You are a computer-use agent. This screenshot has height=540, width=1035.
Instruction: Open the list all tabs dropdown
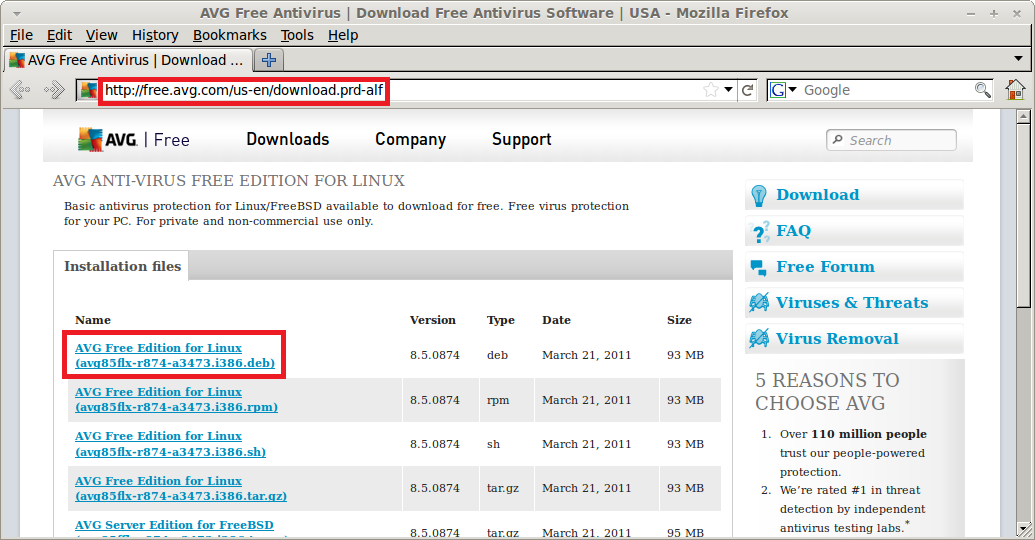coord(1018,59)
